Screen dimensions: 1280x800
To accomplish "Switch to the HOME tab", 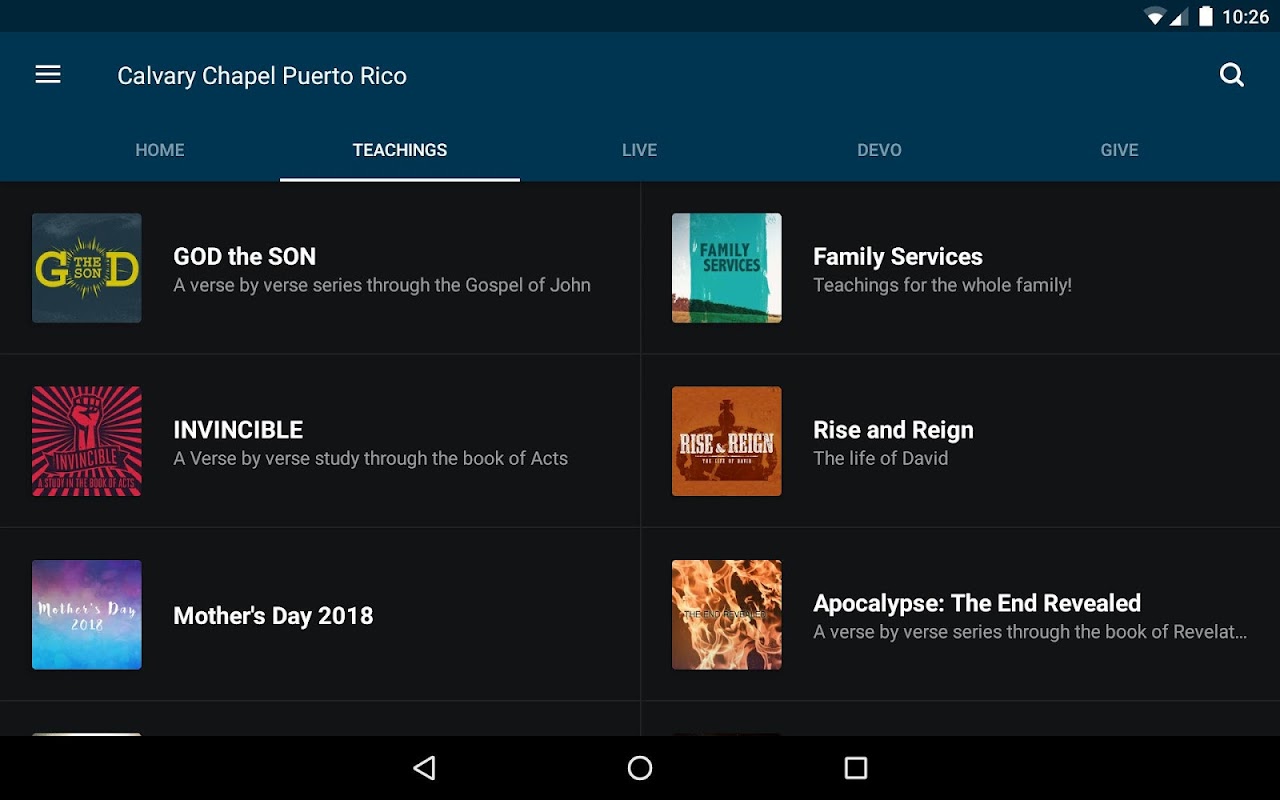I will 160,150.
